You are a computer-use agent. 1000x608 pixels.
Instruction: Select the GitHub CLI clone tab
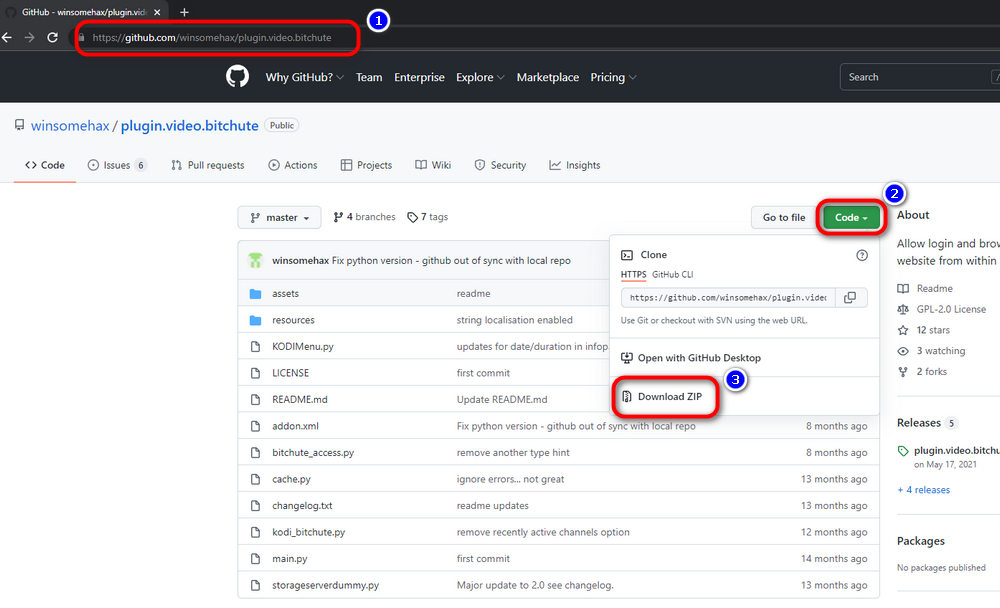coord(672,274)
